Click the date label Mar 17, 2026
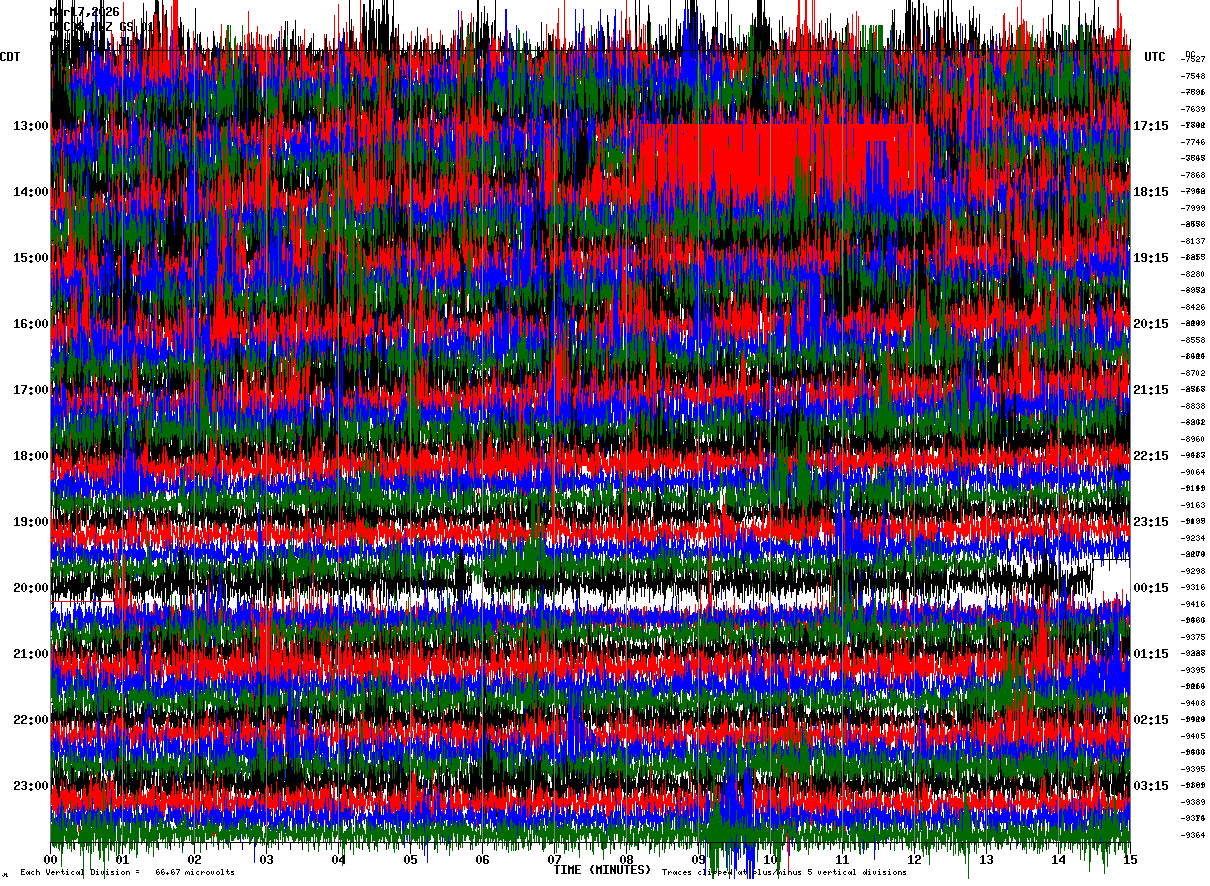 pyautogui.click(x=85, y=12)
